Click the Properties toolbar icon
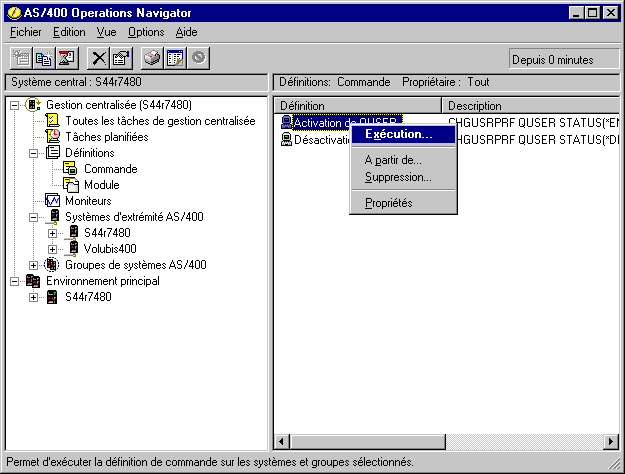Image resolution: width=625 pixels, height=474 pixels. pyautogui.click(x=121, y=58)
